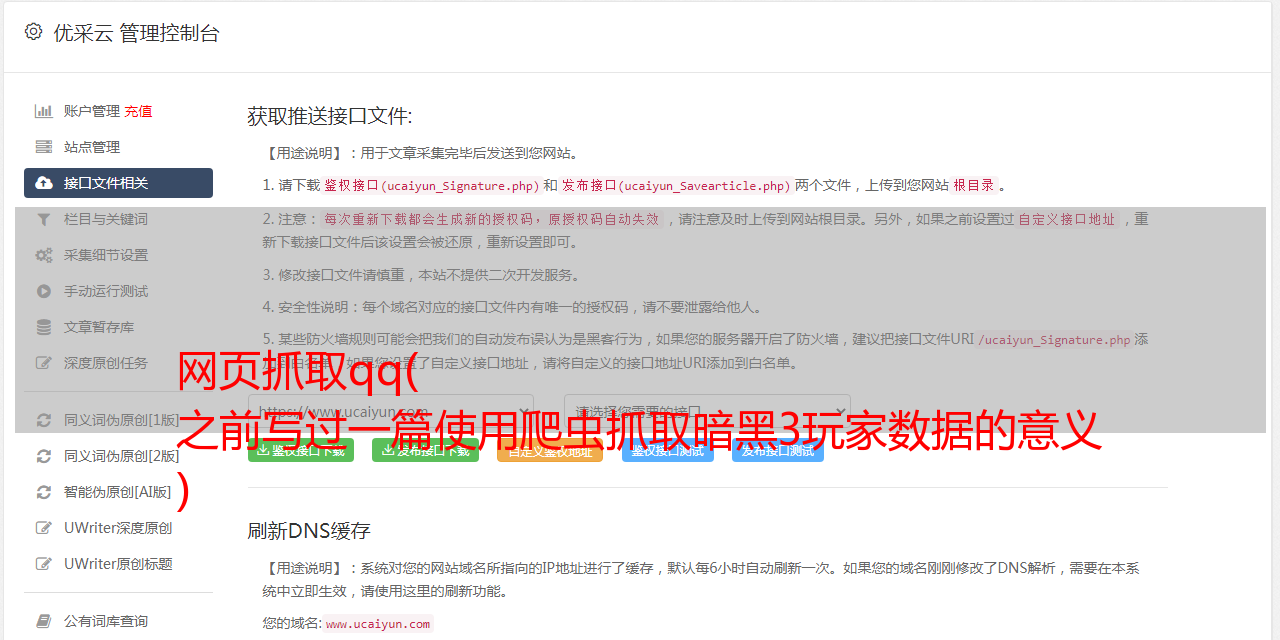Click the /ucaiyun_Signature.php URI text

click(1054, 339)
